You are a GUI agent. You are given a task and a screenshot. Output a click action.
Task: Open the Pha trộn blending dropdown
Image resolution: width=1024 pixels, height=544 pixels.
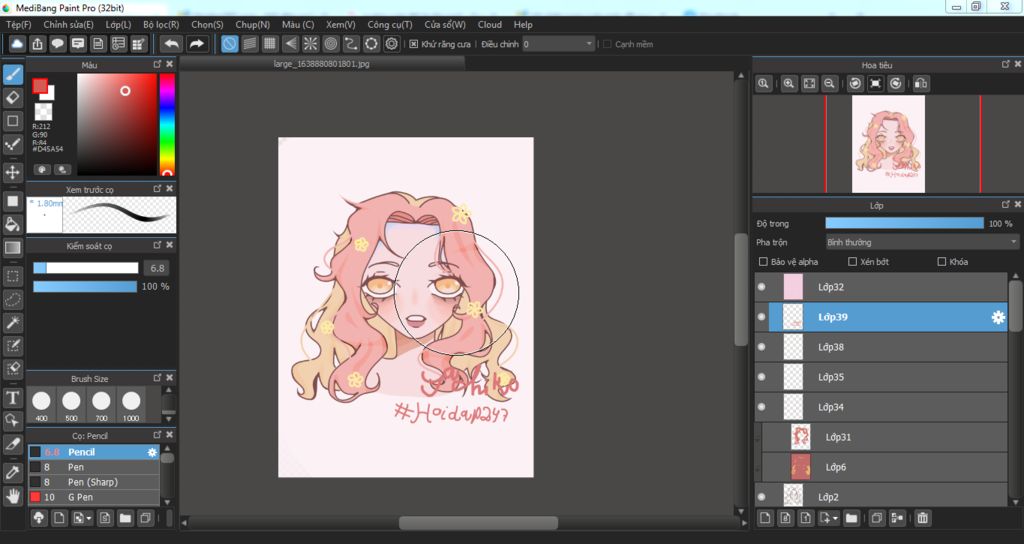[x=922, y=242]
